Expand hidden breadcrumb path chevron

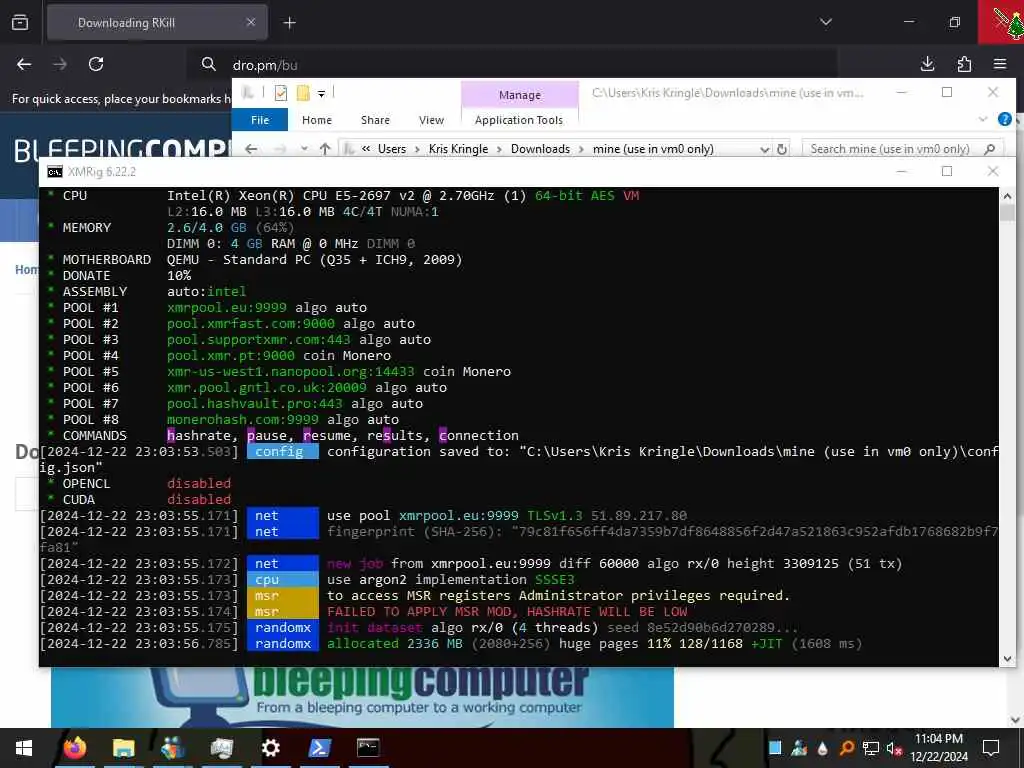[366, 149]
